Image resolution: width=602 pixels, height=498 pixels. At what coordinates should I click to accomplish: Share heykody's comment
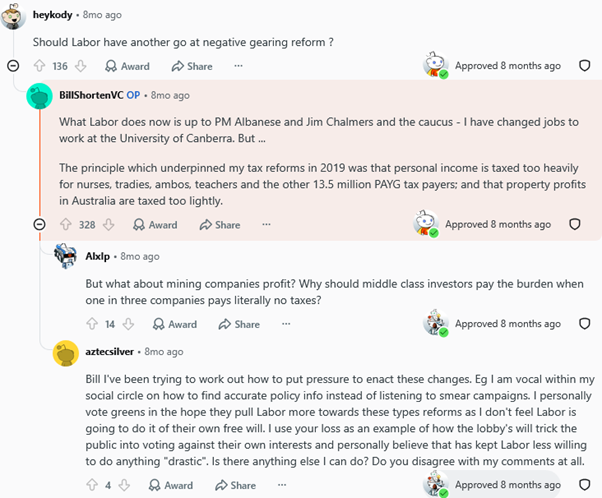click(x=192, y=66)
